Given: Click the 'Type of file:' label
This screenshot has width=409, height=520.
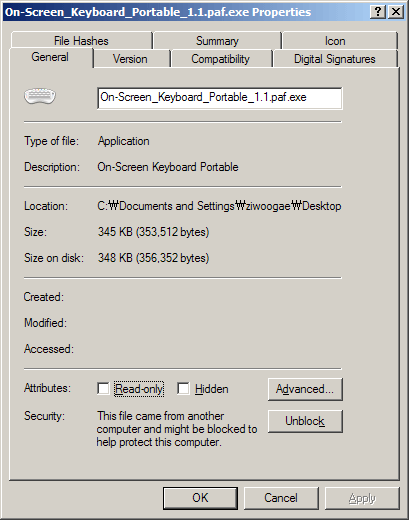Looking at the screenshot, I should click(51, 141).
